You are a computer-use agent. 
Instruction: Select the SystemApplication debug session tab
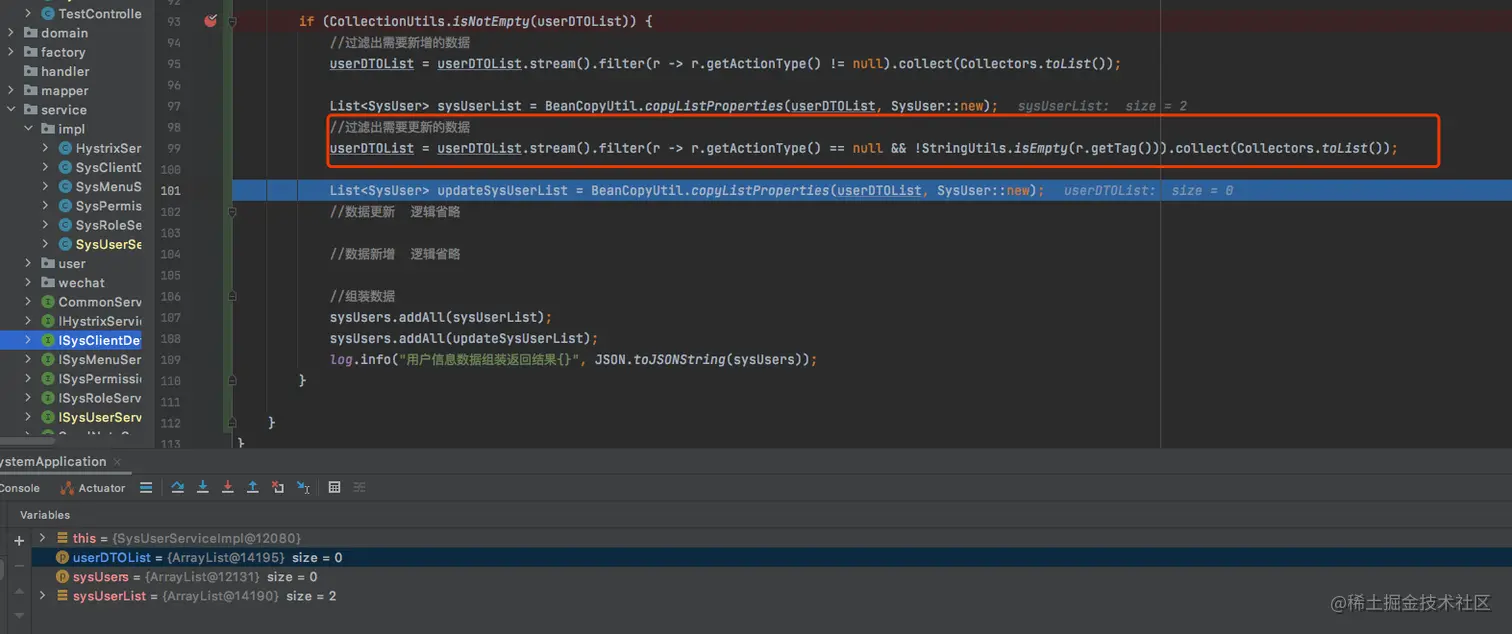coord(53,461)
